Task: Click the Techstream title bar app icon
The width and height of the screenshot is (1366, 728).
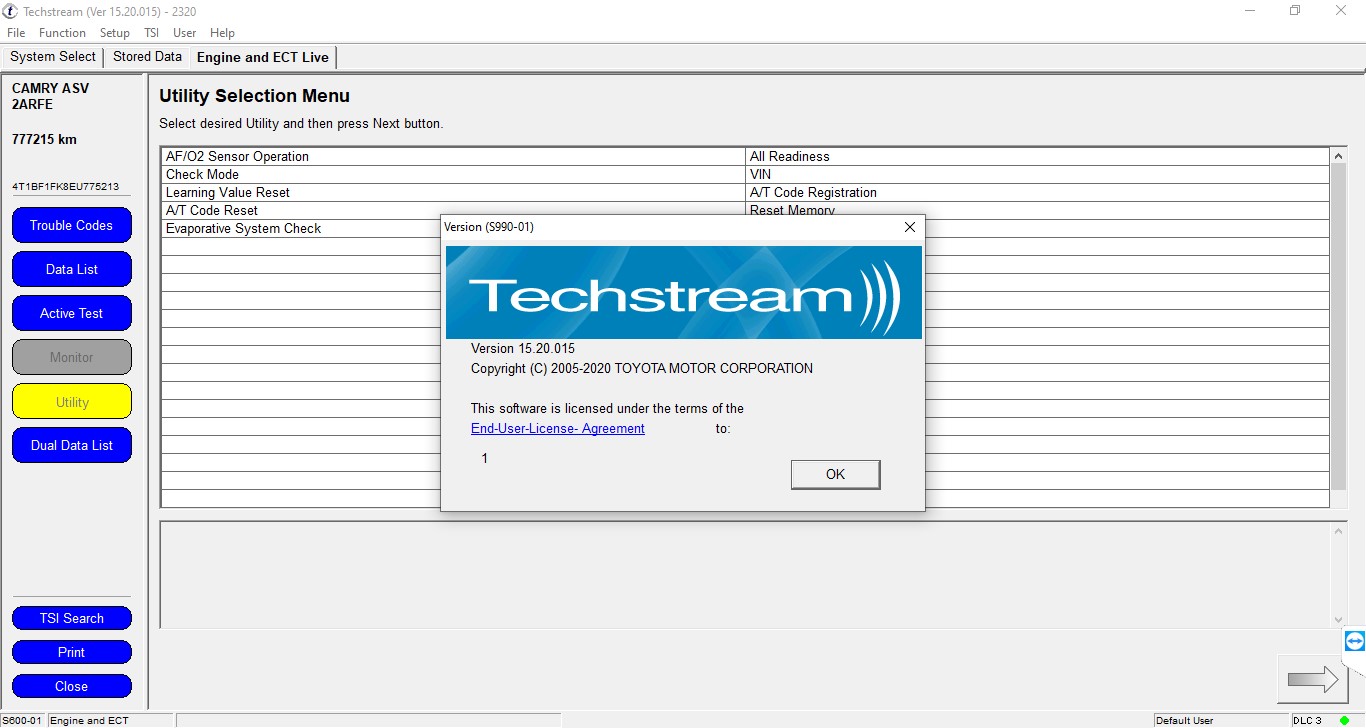Action: tap(10, 11)
